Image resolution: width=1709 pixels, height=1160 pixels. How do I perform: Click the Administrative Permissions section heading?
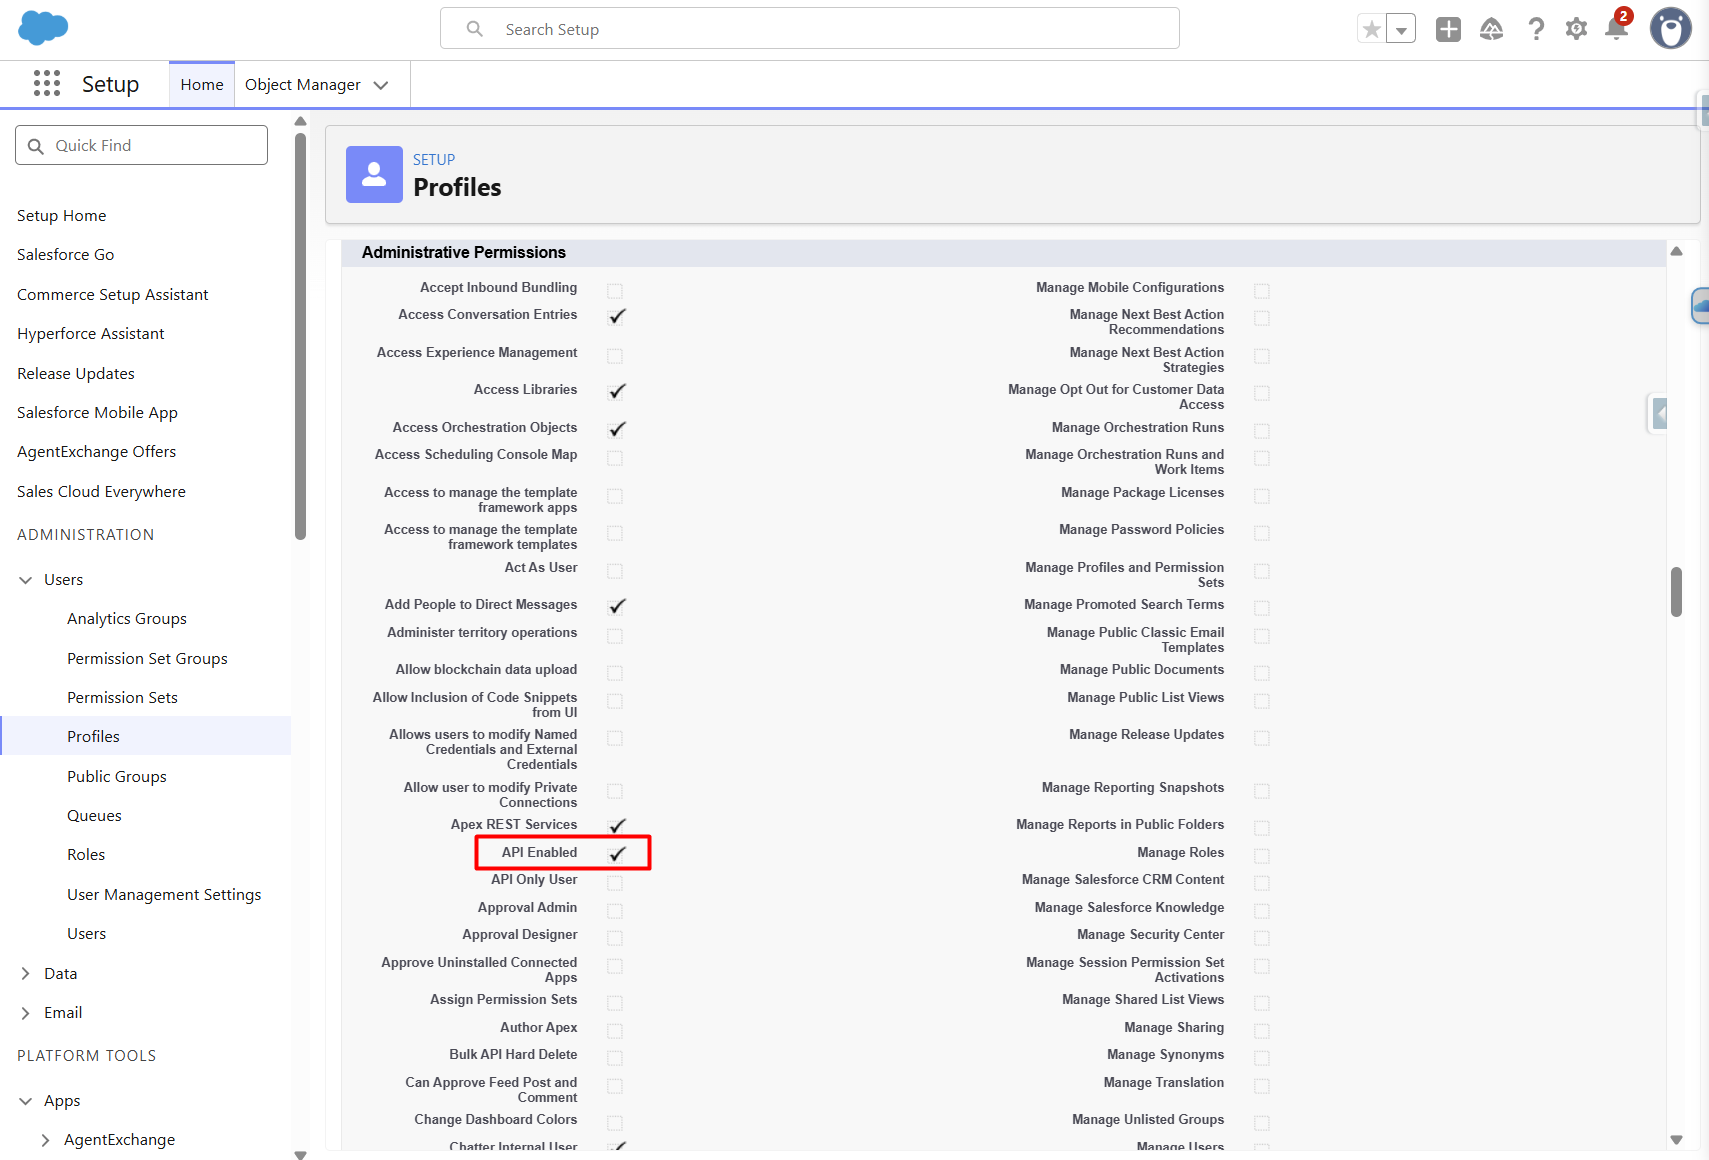pyautogui.click(x=464, y=253)
